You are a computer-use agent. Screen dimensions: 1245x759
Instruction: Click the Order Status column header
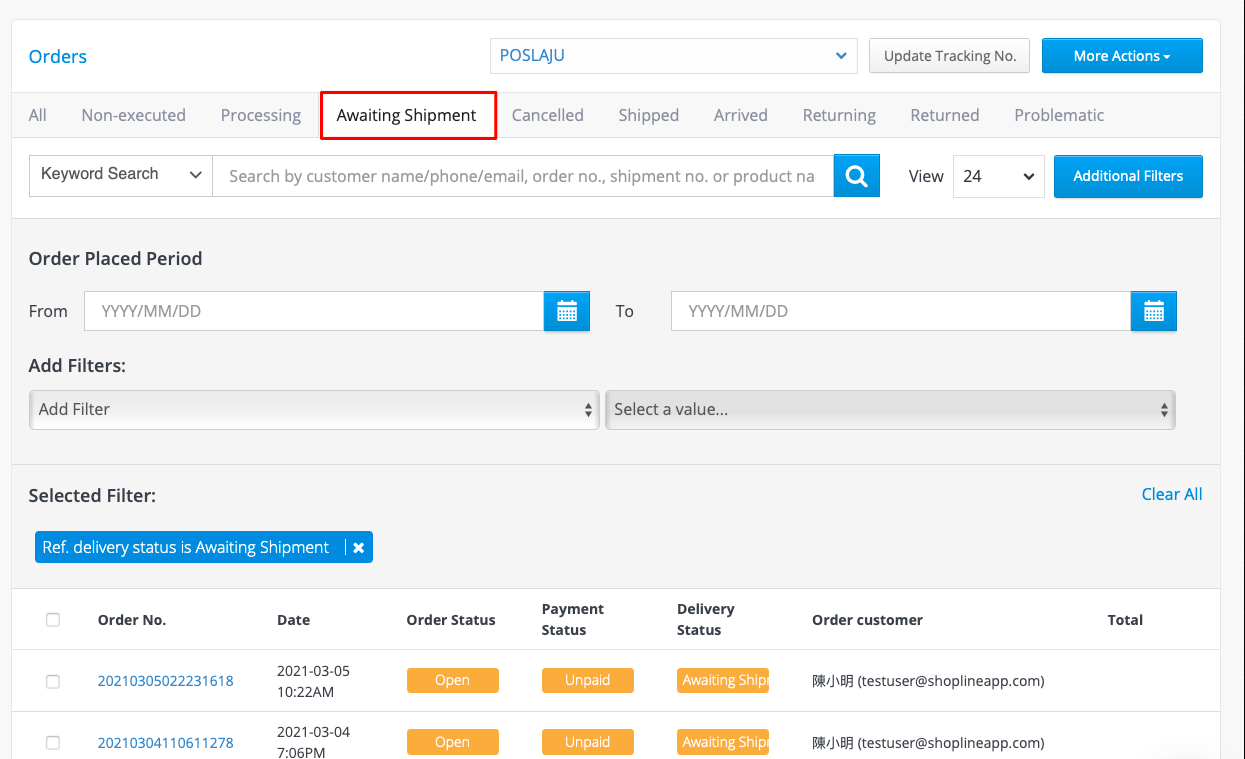(x=451, y=620)
